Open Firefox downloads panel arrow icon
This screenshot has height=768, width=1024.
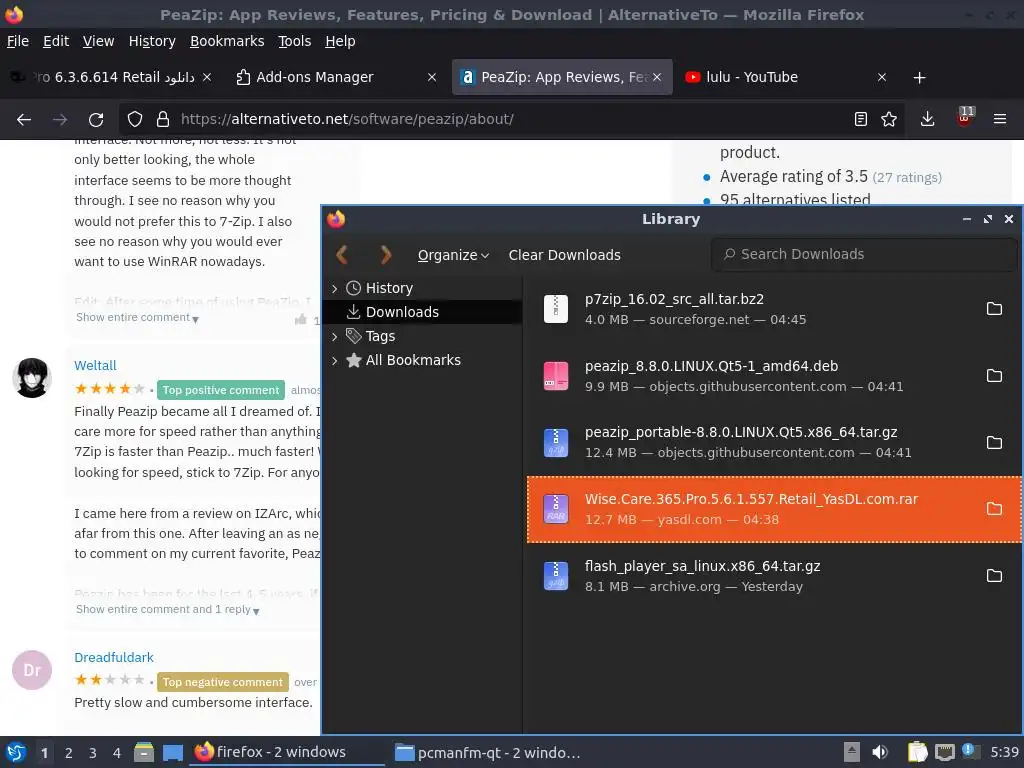click(927, 120)
